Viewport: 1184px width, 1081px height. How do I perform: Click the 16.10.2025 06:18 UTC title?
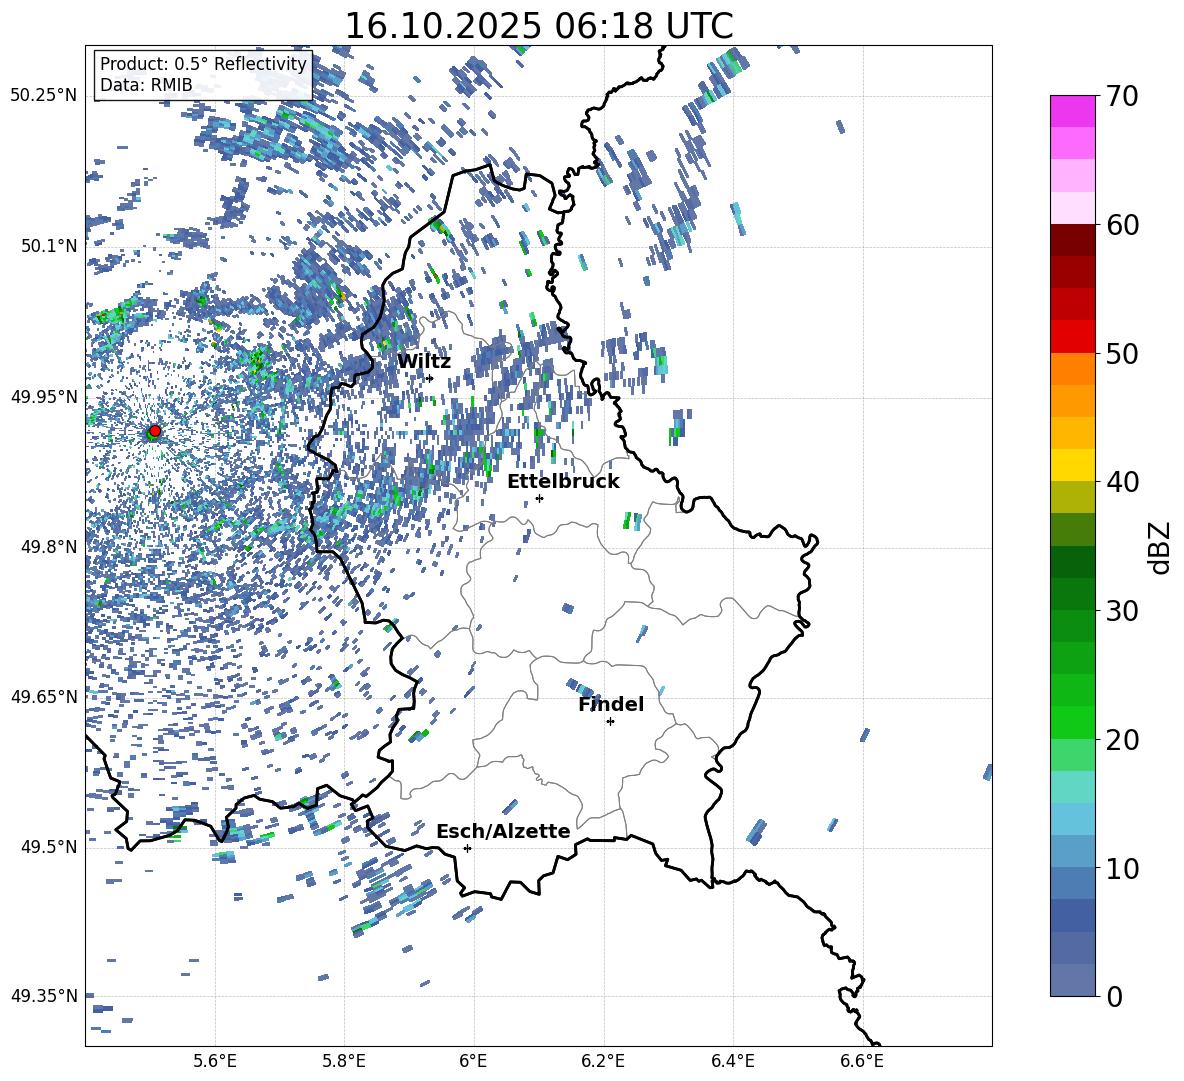pyautogui.click(x=539, y=26)
